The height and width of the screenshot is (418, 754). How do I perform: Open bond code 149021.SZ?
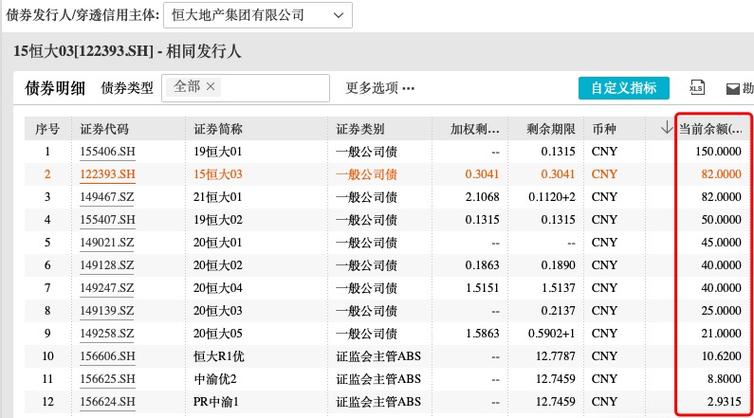(107, 242)
